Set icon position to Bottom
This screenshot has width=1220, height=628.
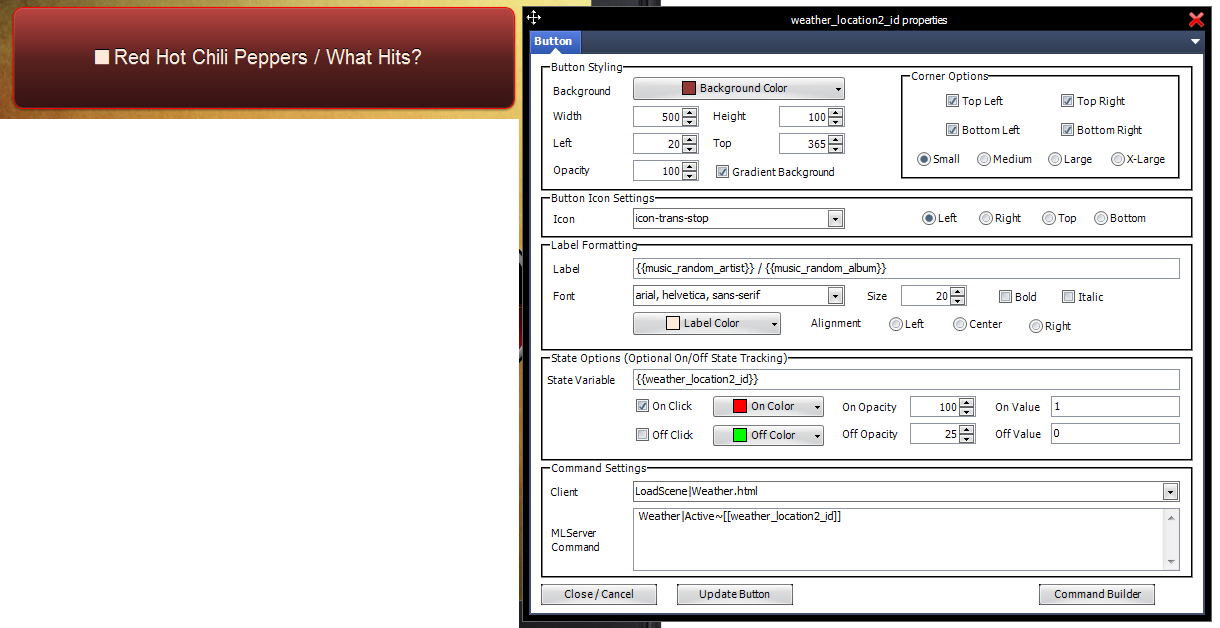[1101, 218]
